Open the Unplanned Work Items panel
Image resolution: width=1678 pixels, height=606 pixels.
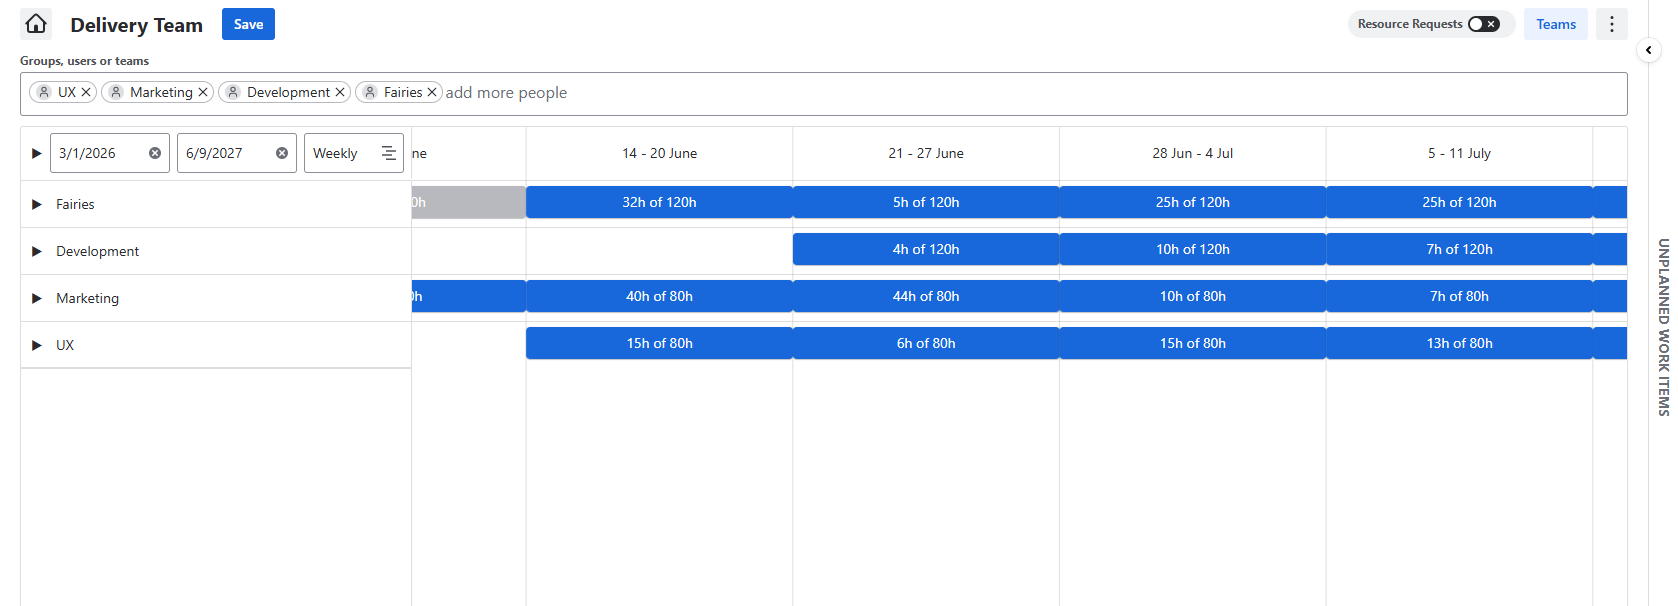[1663, 327]
